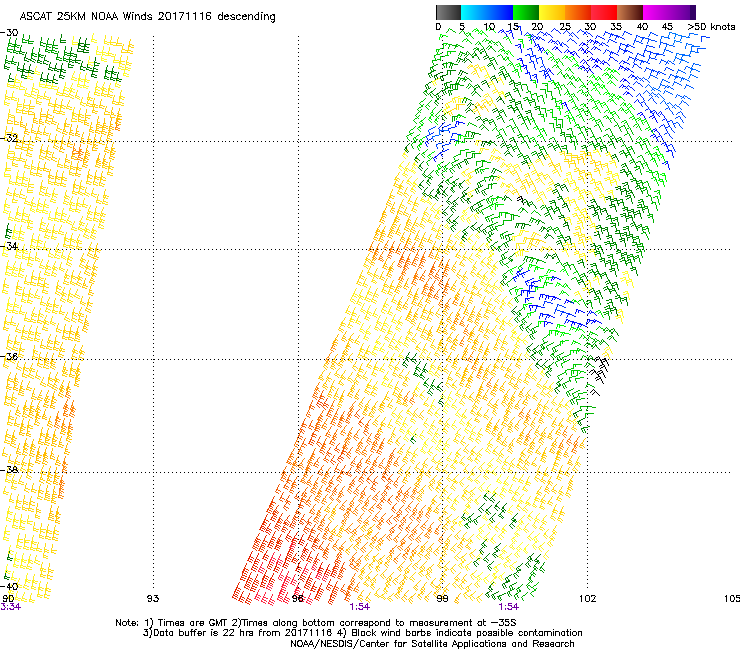Viewport: 740px width, 650px height.
Task: Select the yellow 20-25 knots color swatch
Action: click(552, 12)
